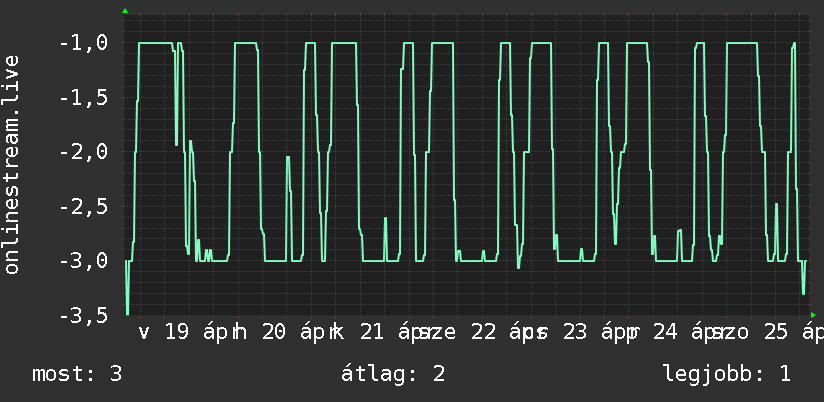
Task: Click the green arrow atop the y-axis
Action: (125, 11)
